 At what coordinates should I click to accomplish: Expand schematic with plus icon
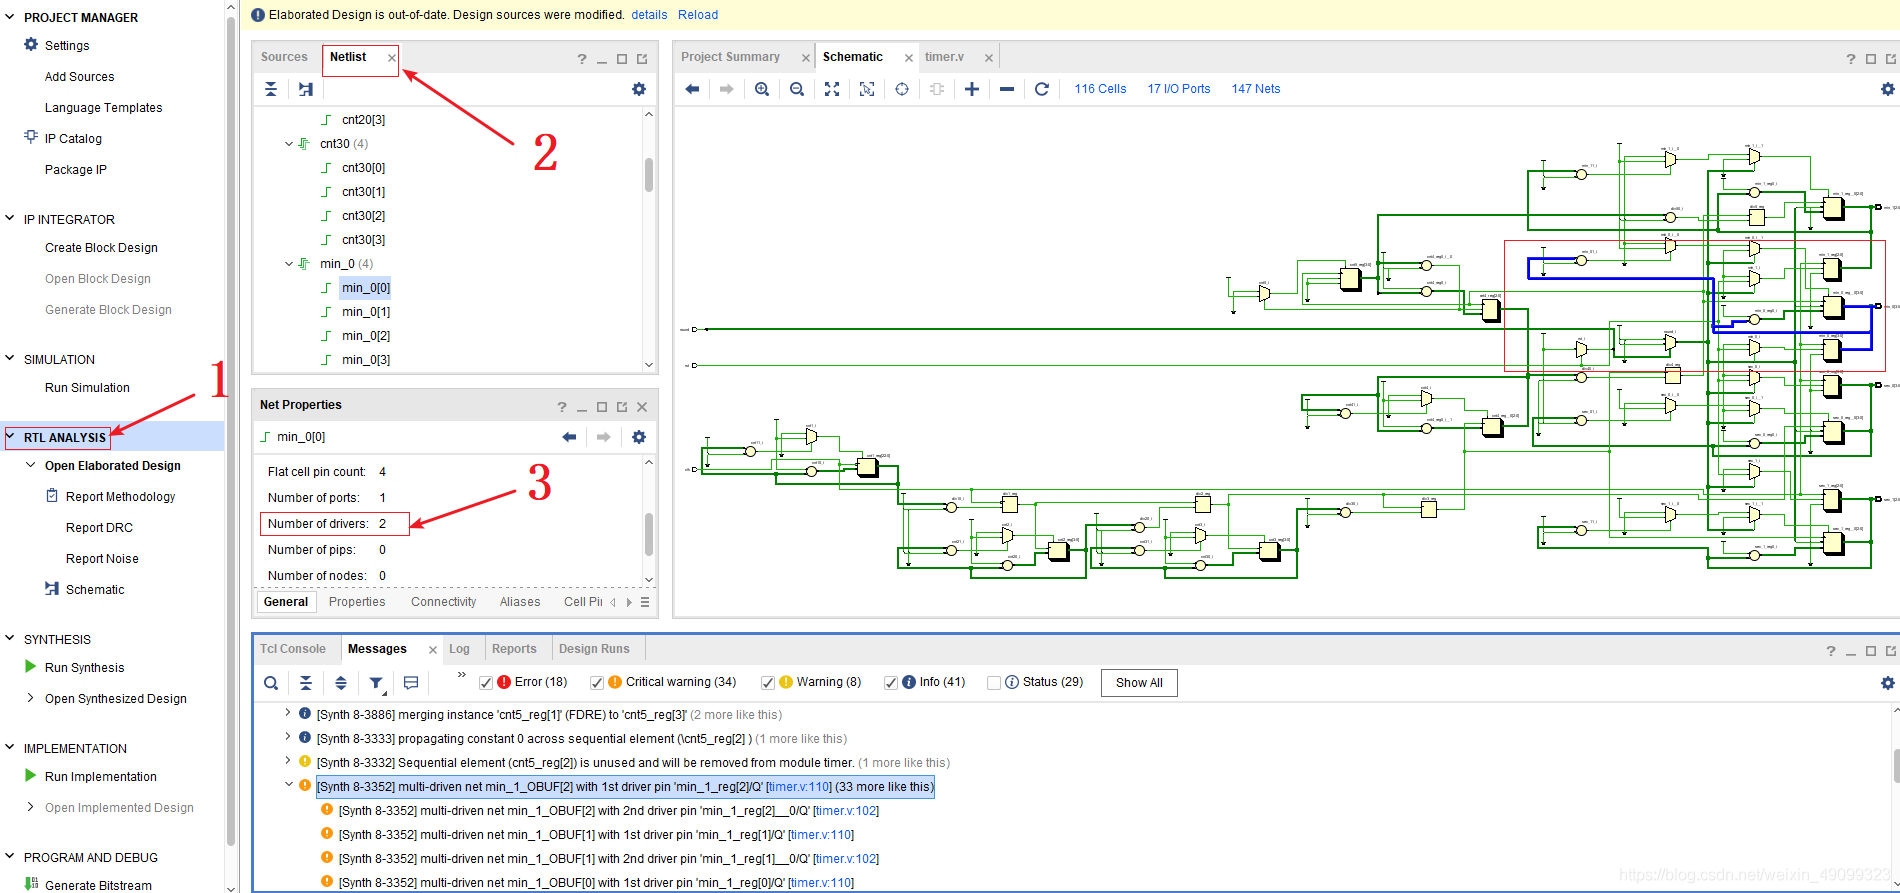click(972, 89)
